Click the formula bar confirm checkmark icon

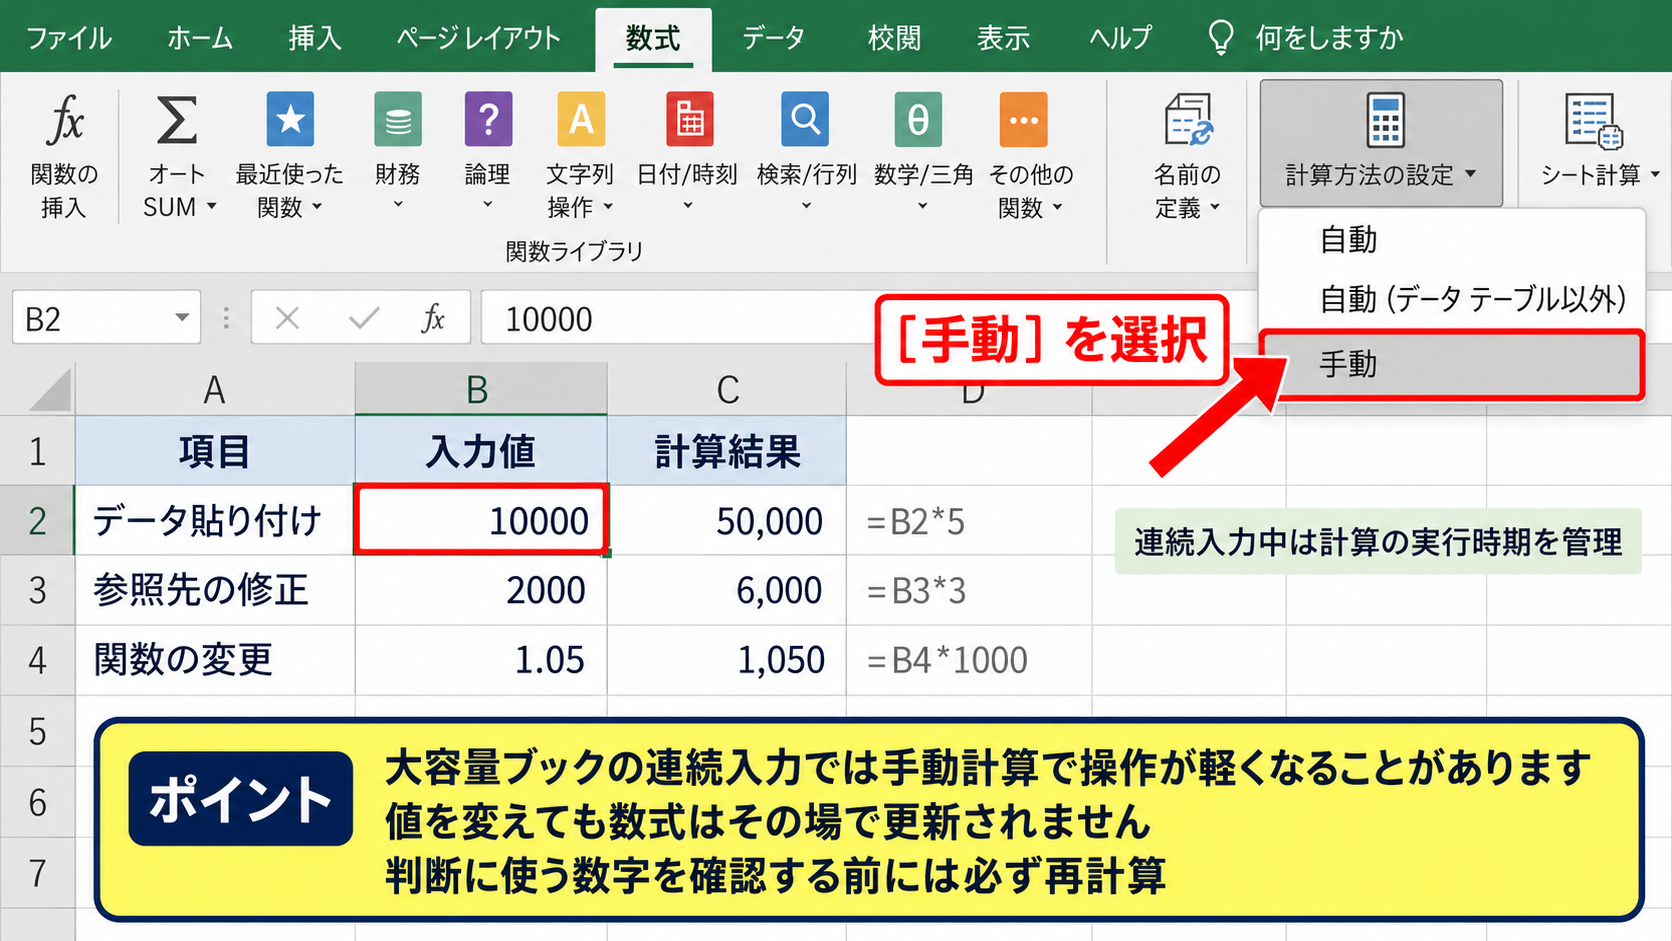click(x=363, y=318)
